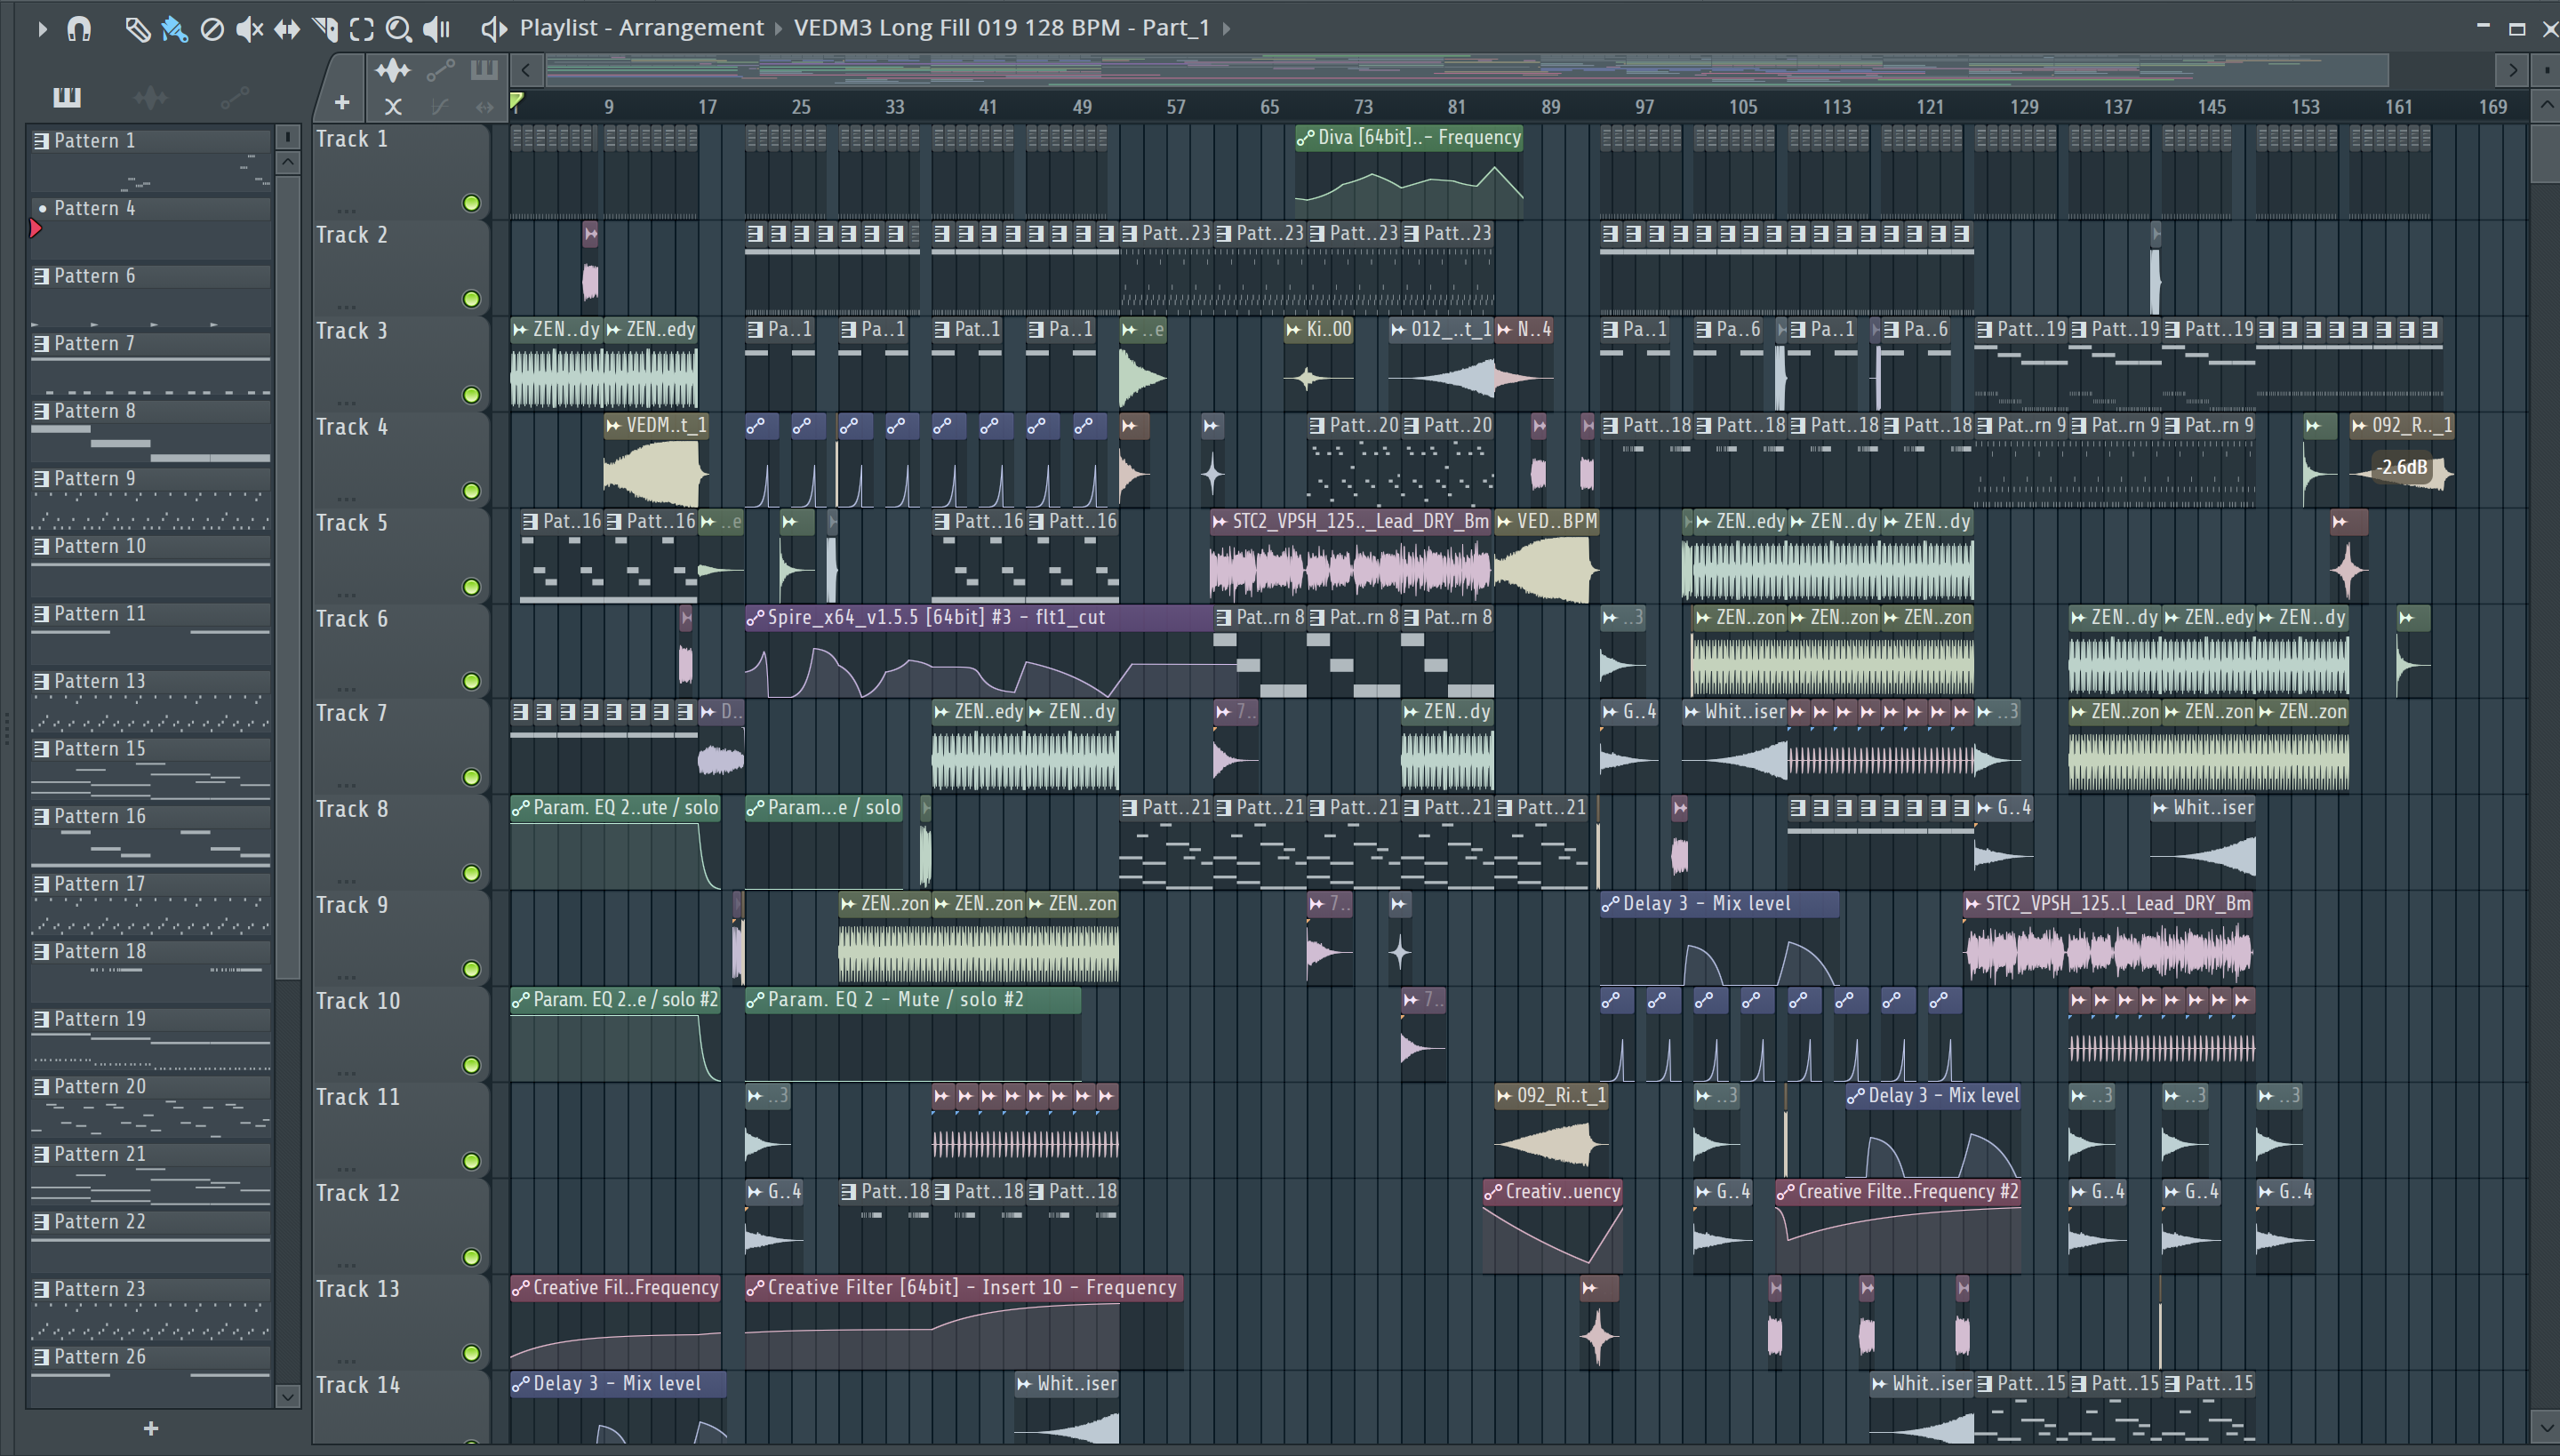
Task: Select the Delete tool
Action: (x=212, y=29)
